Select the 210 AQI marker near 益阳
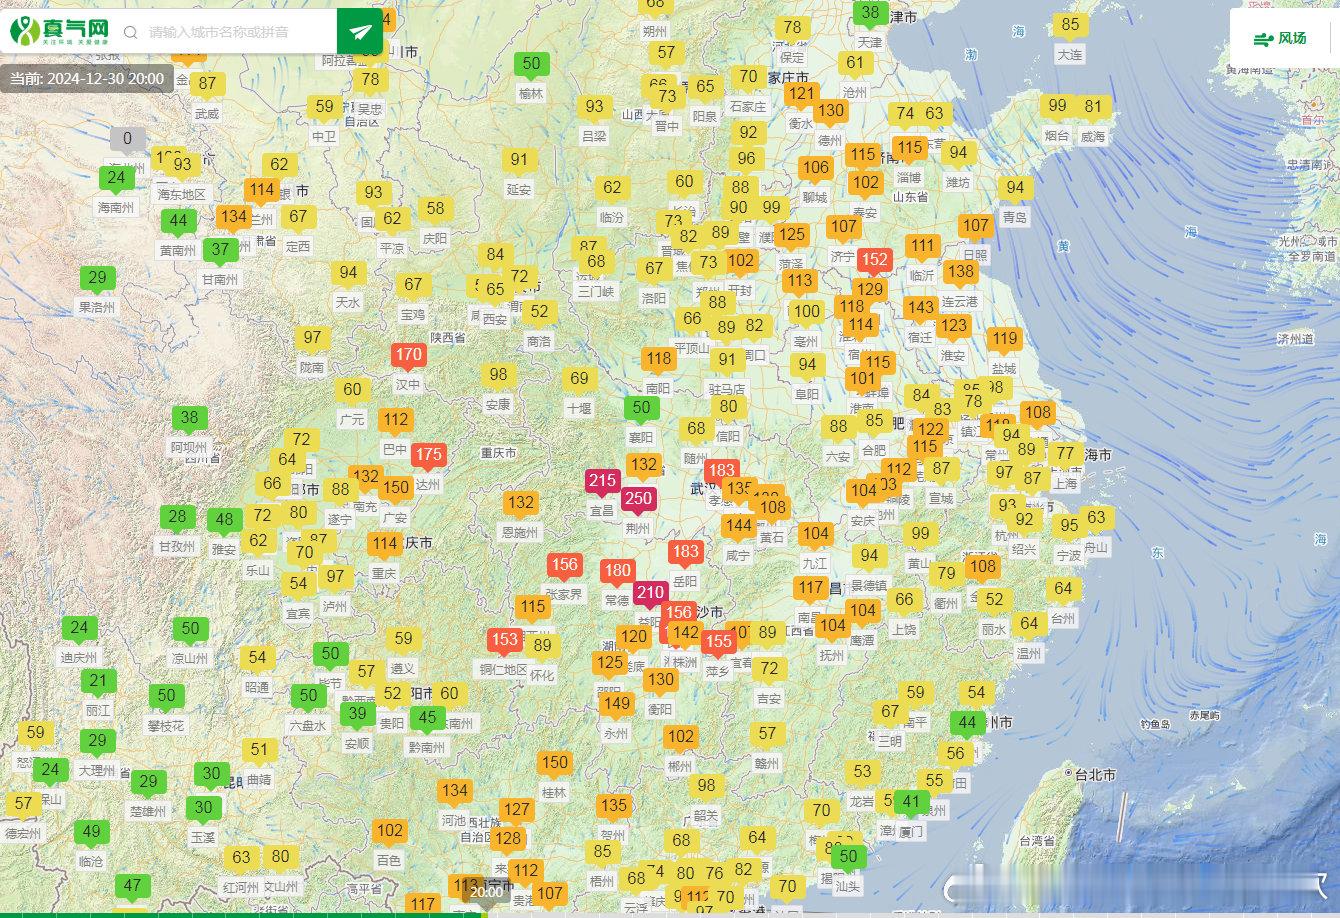The height and width of the screenshot is (918, 1340). (x=650, y=592)
